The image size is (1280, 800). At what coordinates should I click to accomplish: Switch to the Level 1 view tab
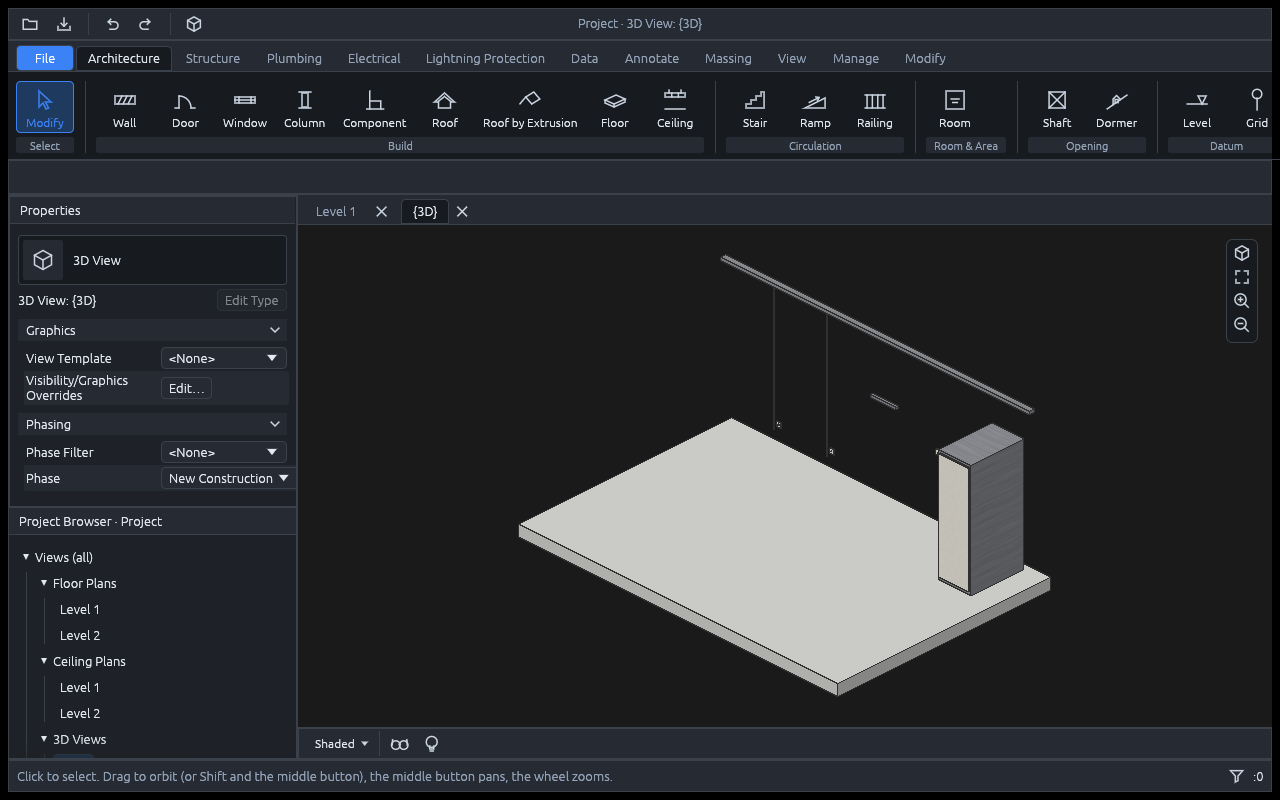click(x=336, y=211)
